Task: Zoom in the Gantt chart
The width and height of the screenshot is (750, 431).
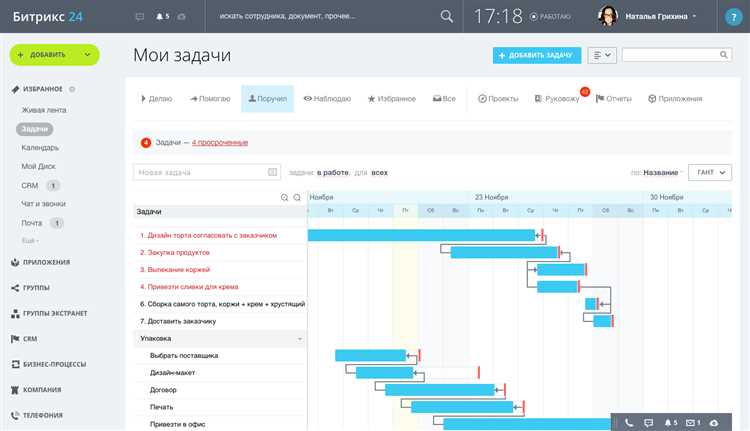Action: point(285,198)
